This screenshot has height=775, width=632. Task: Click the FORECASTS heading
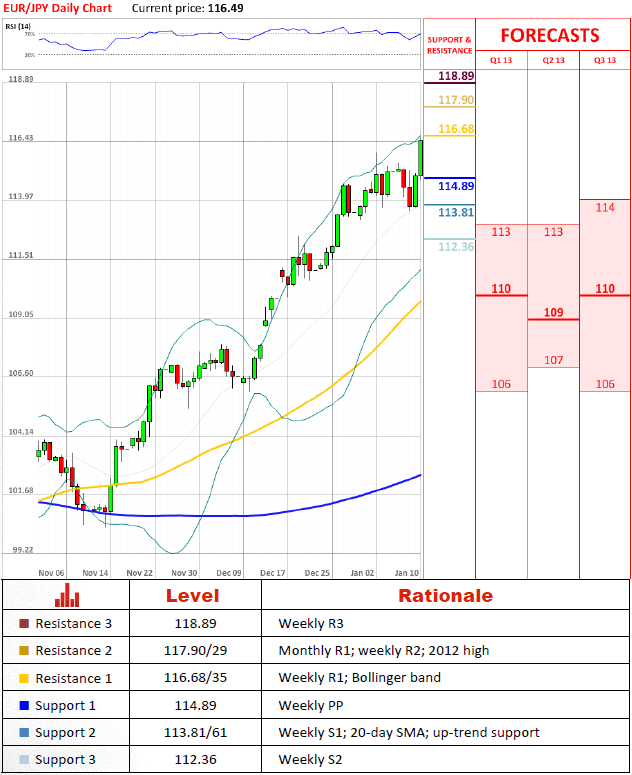point(550,36)
